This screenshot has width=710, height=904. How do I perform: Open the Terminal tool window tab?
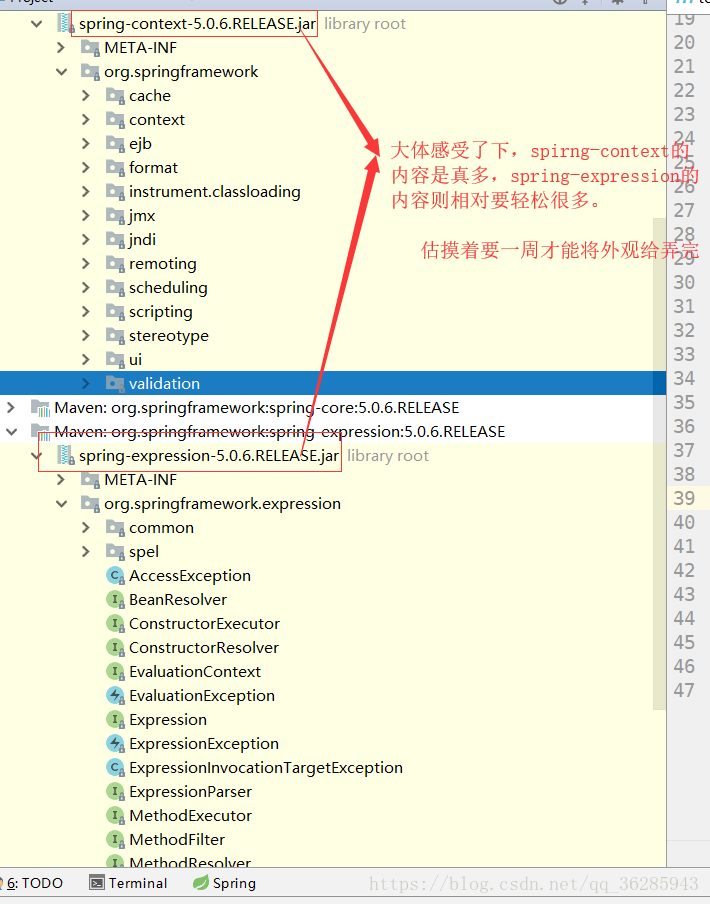128,883
